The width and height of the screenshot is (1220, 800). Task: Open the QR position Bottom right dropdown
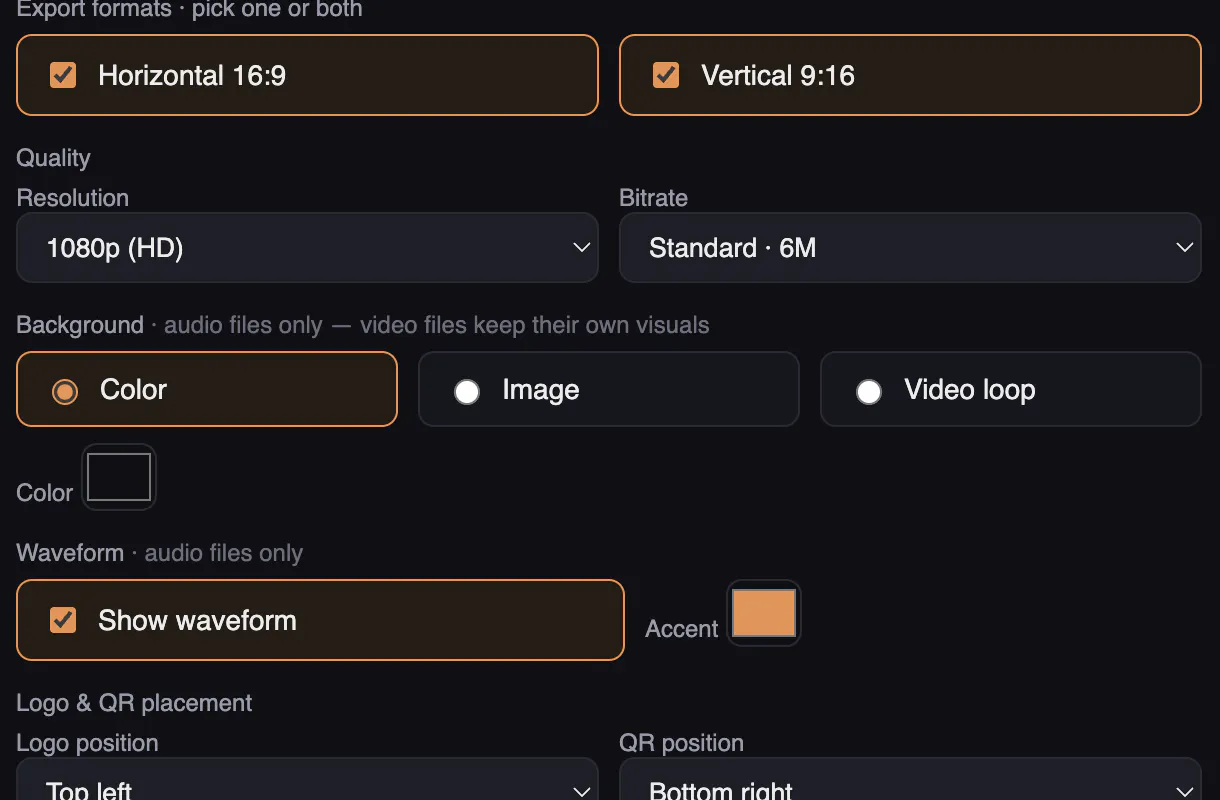coord(910,779)
